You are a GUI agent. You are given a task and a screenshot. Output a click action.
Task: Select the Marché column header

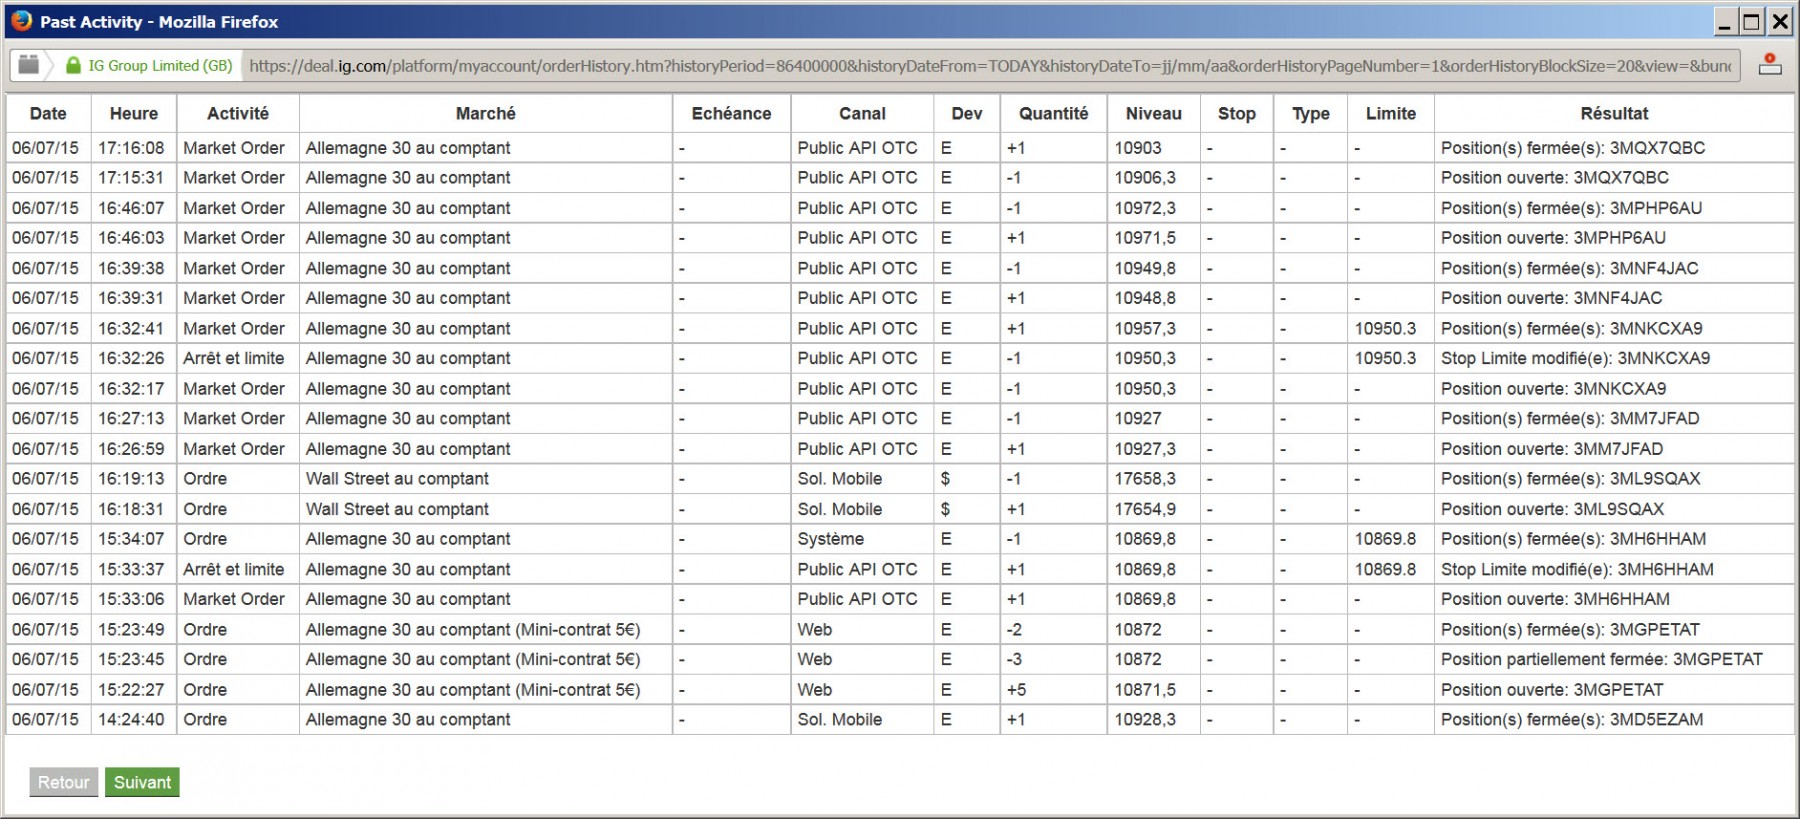point(486,113)
